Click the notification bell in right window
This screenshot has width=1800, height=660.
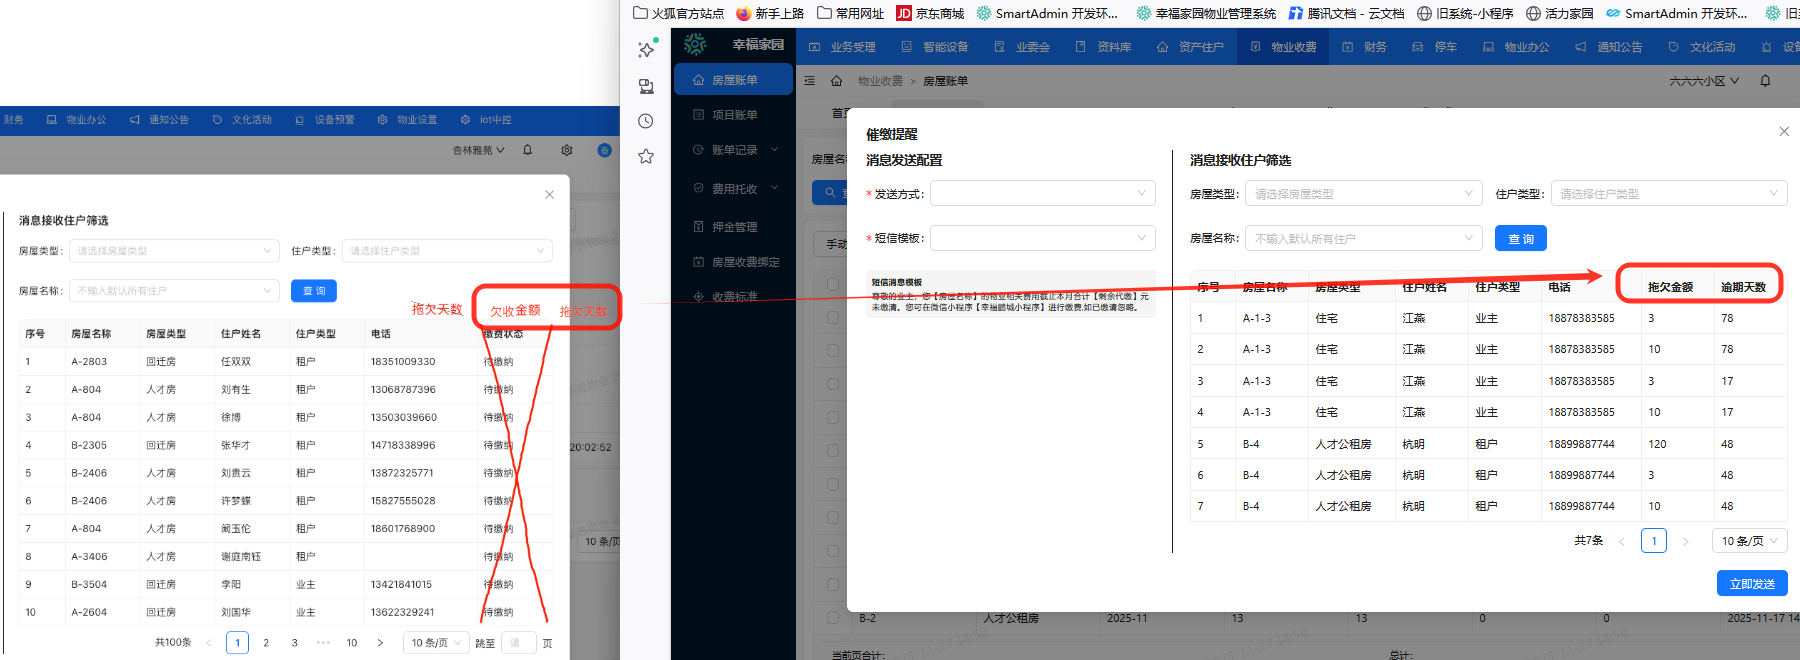point(1765,81)
